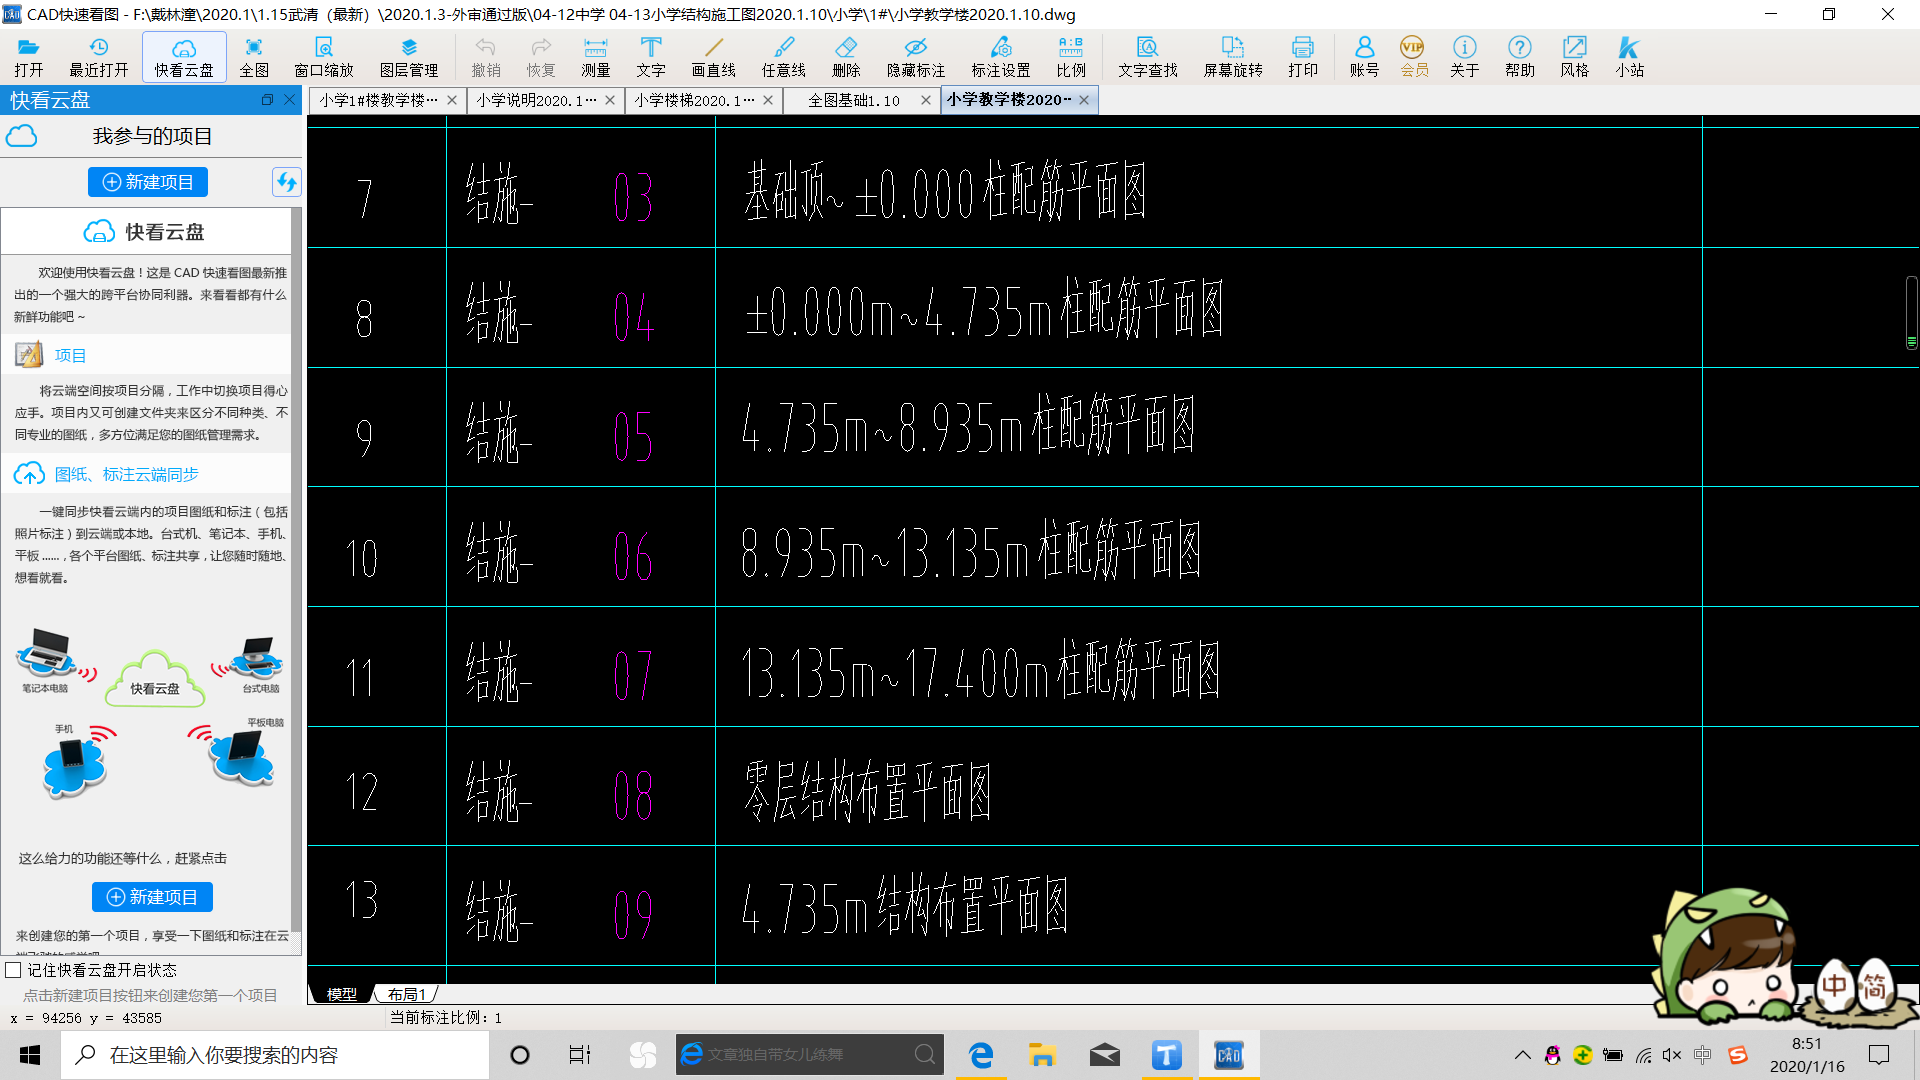Open Task View on the taskbar

[x=580, y=1055]
